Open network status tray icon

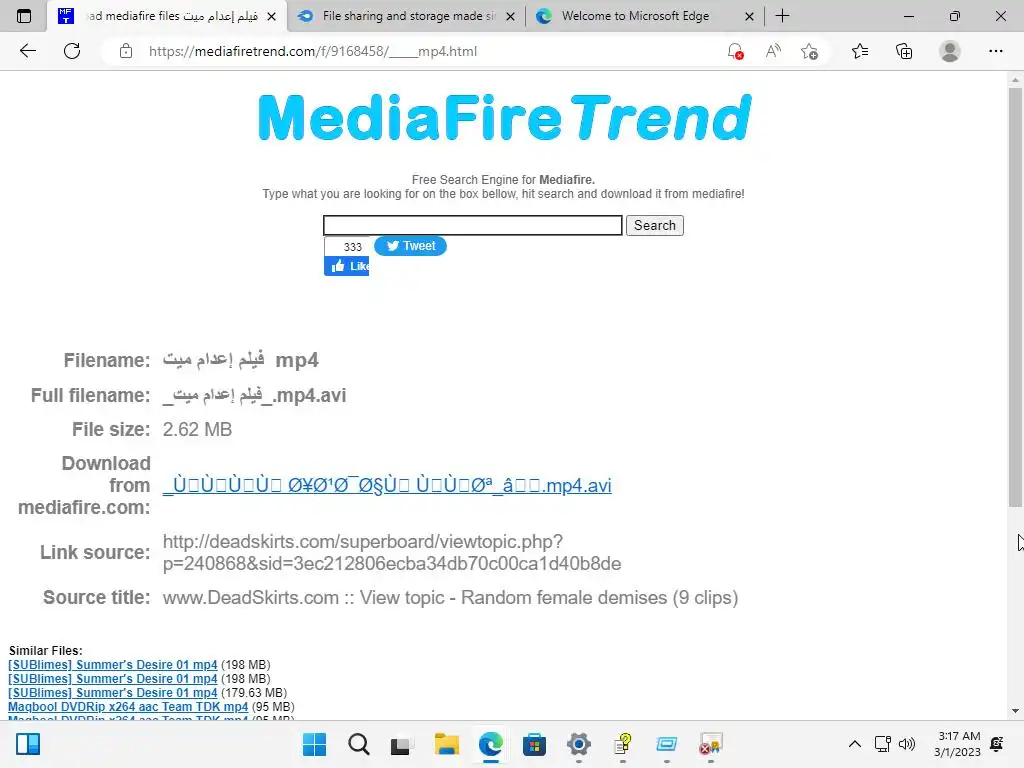click(x=883, y=744)
